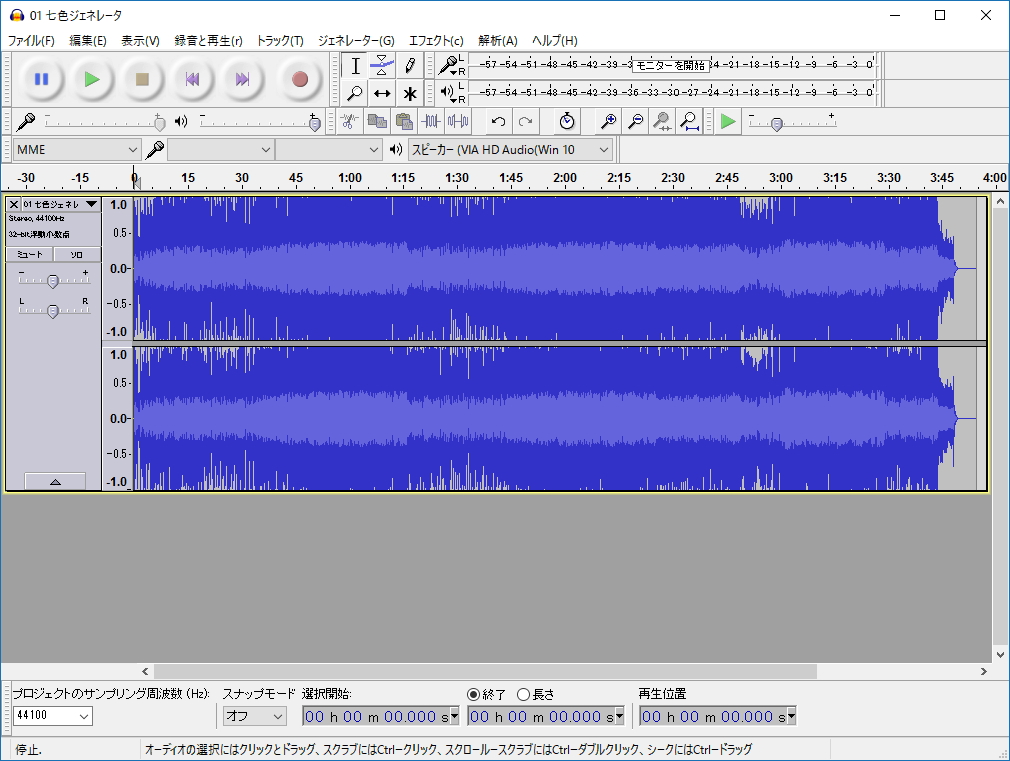Select the Time Shift tool
The image size is (1010, 761).
(383, 93)
